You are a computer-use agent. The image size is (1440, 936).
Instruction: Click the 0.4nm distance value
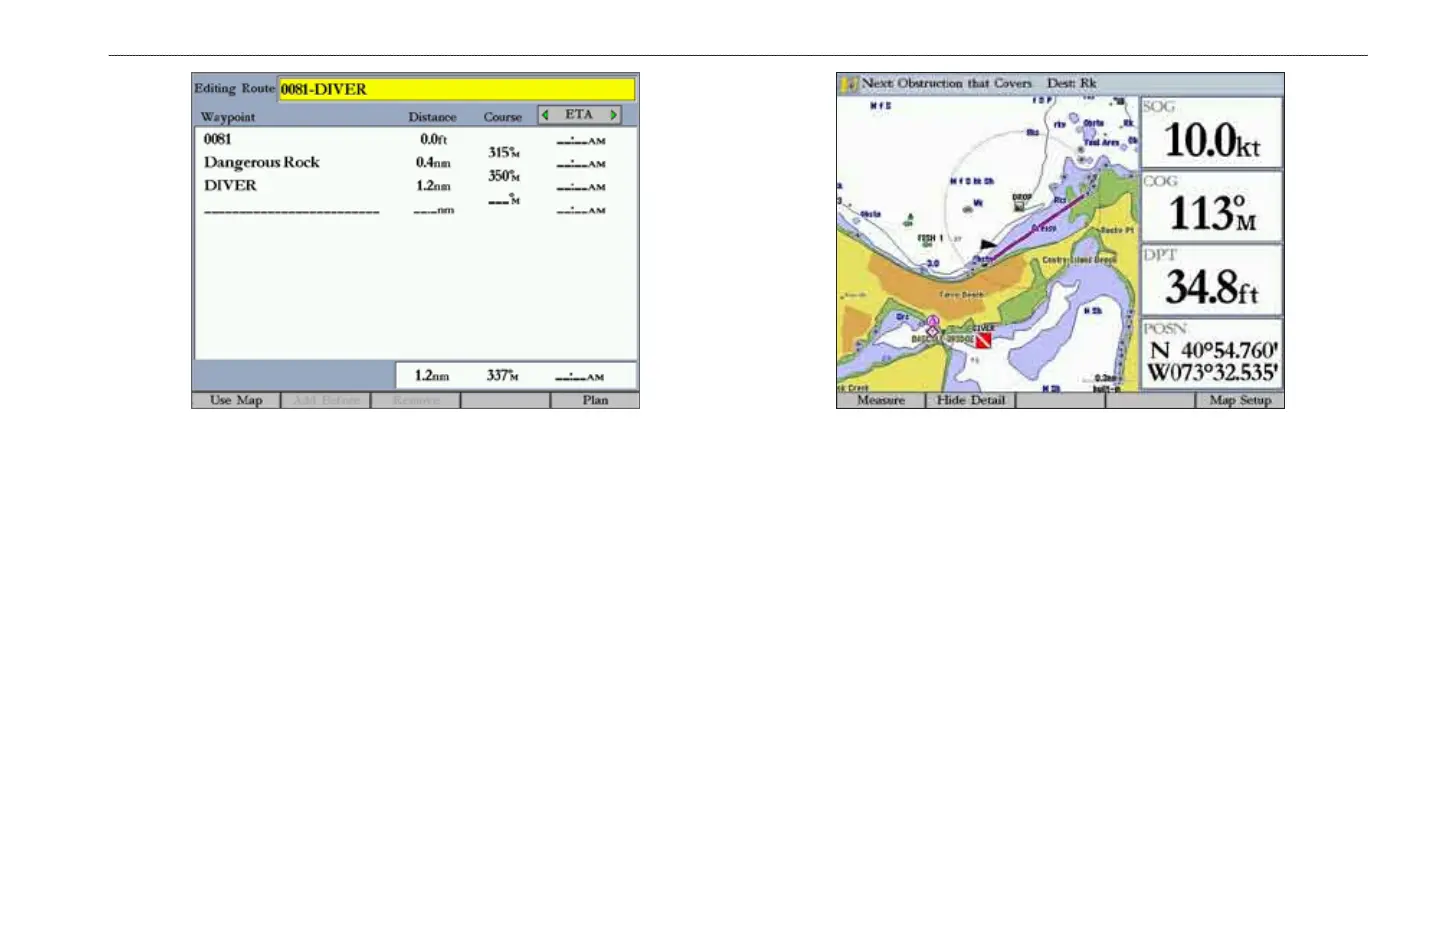point(433,162)
